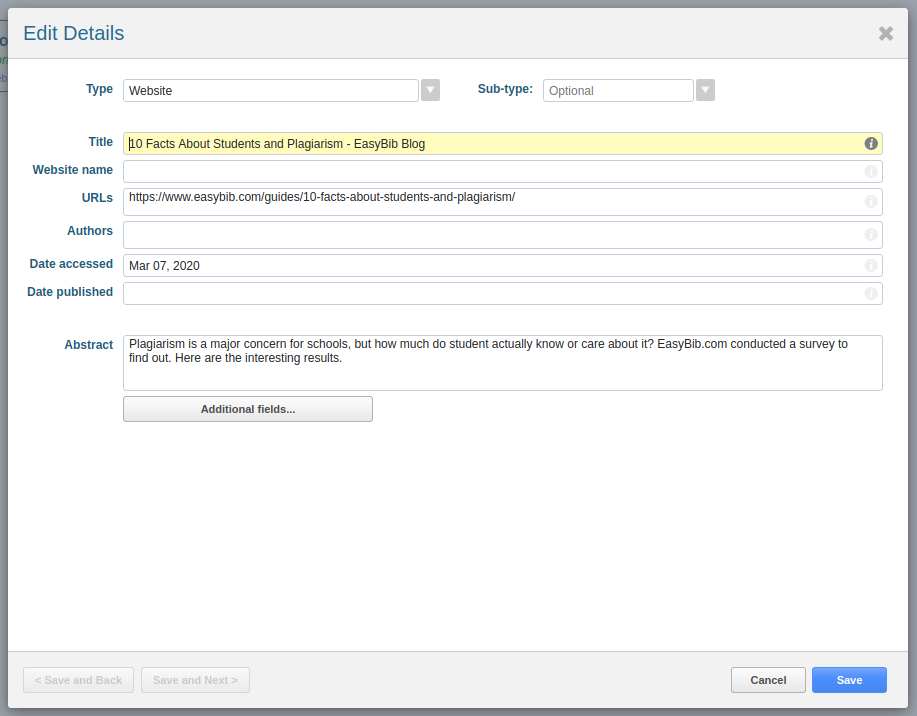Click into the Authors field

[x=502, y=235]
